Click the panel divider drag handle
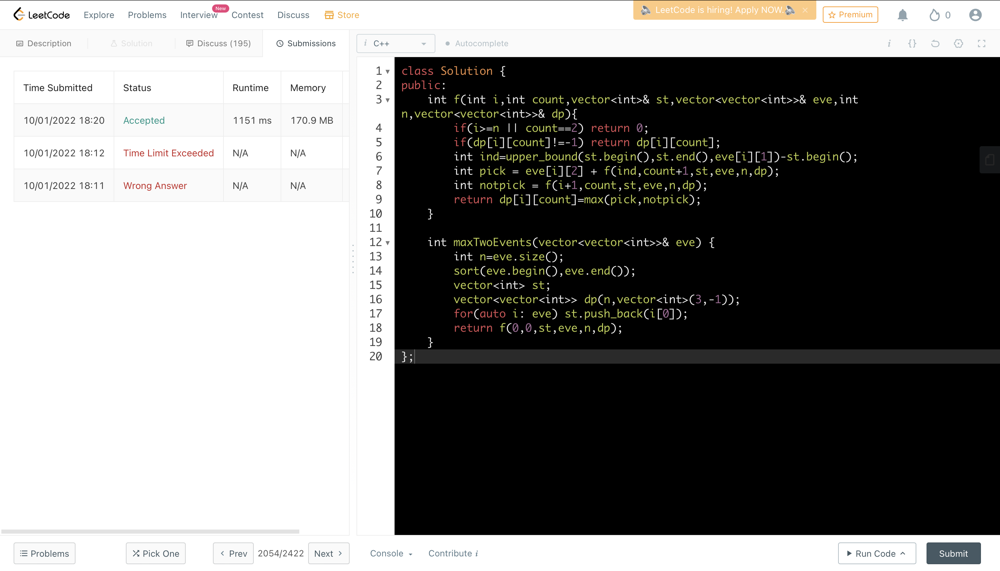This screenshot has height=571, width=1000. pyautogui.click(x=353, y=258)
